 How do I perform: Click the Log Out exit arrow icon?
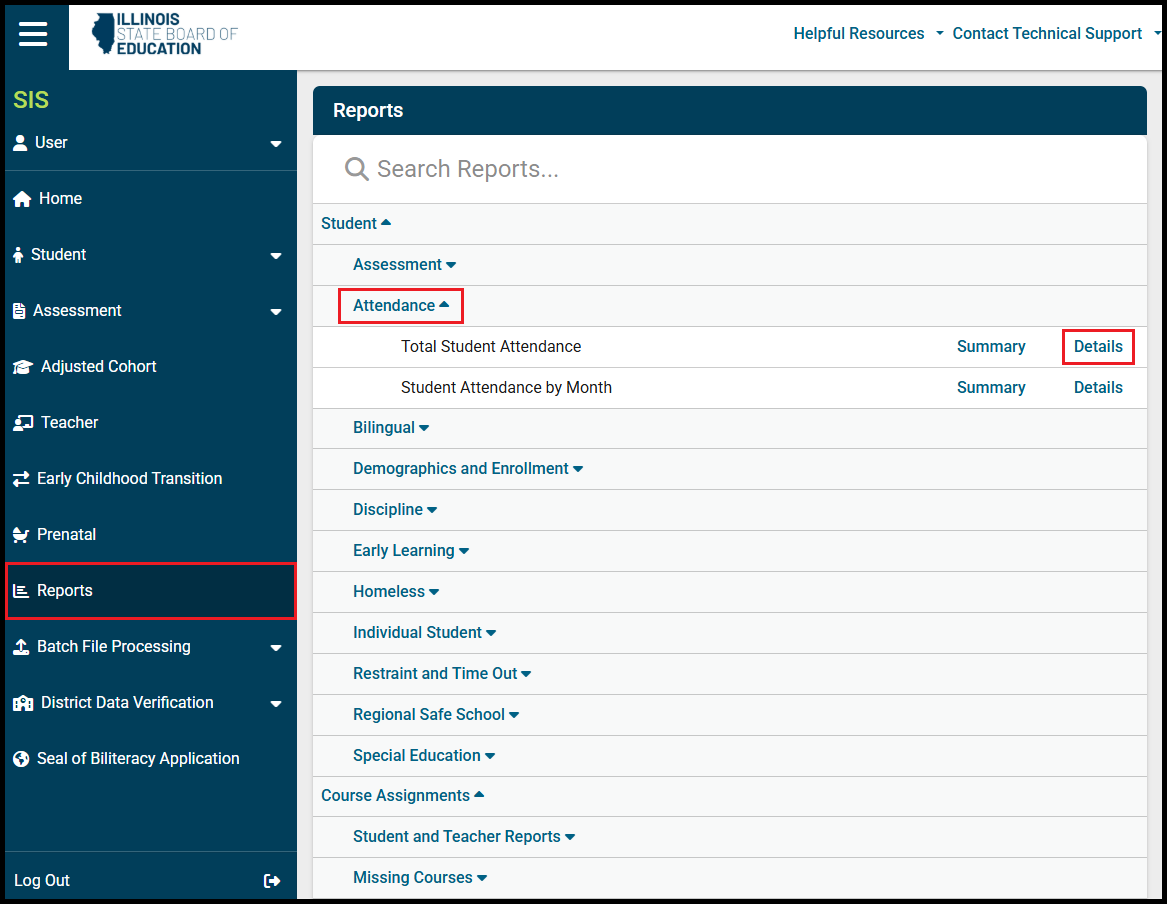pyautogui.click(x=271, y=881)
